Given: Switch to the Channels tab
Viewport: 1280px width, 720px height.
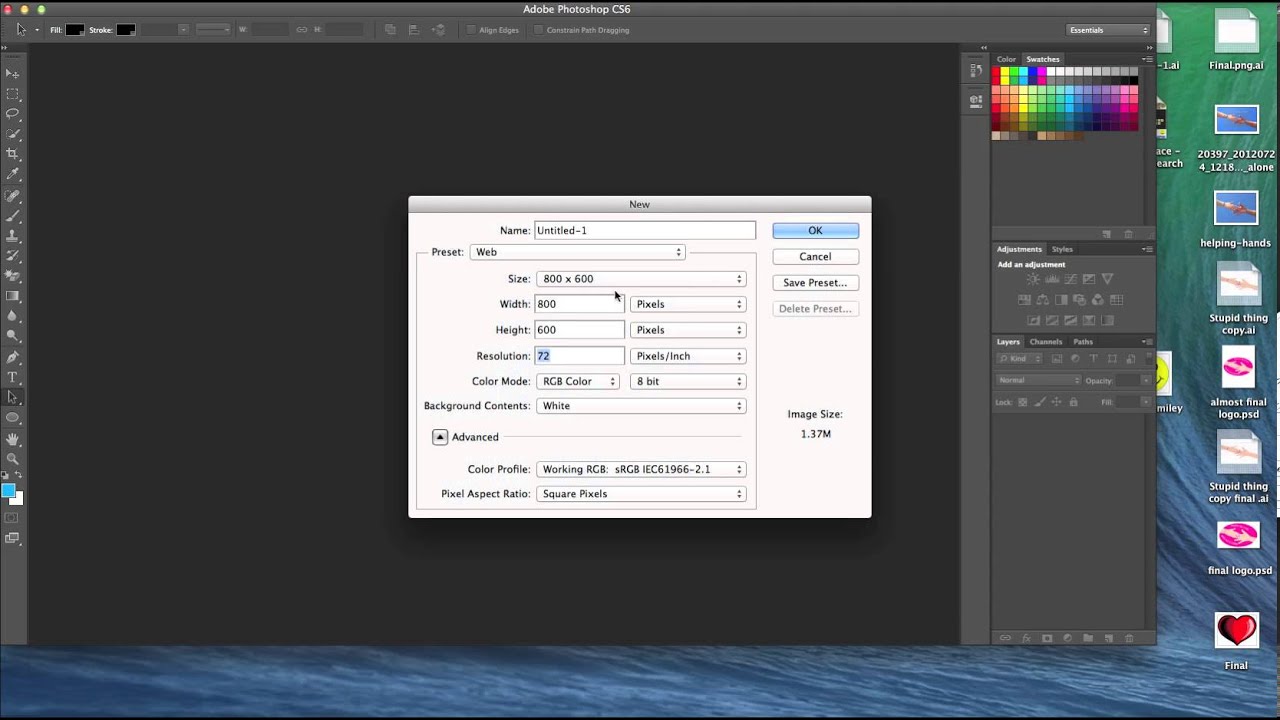Looking at the screenshot, I should [x=1046, y=342].
